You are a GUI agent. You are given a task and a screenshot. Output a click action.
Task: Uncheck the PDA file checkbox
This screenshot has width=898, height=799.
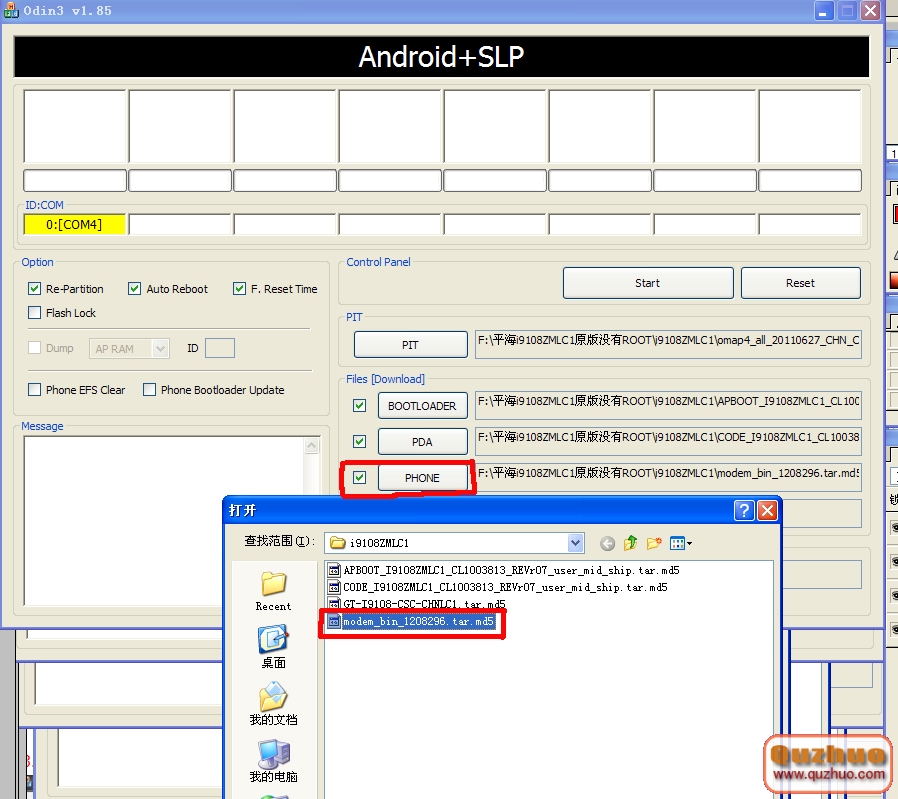(x=360, y=442)
